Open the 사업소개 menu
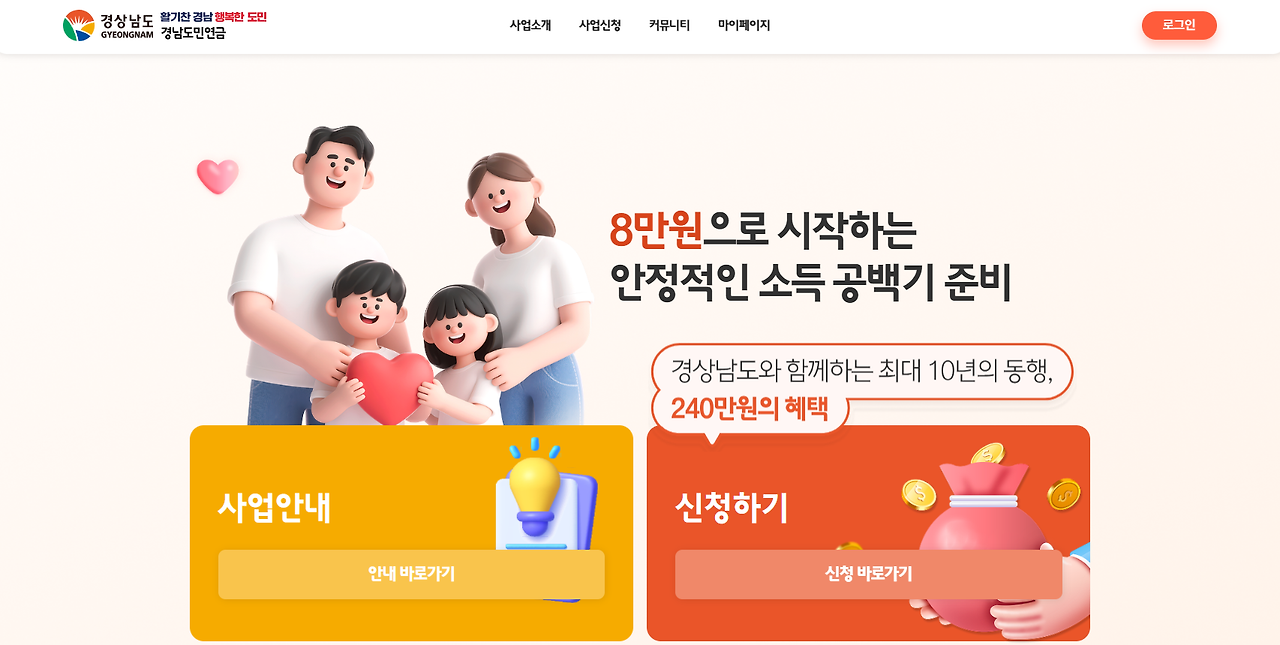Image resolution: width=1280 pixels, height=645 pixels. coord(530,25)
